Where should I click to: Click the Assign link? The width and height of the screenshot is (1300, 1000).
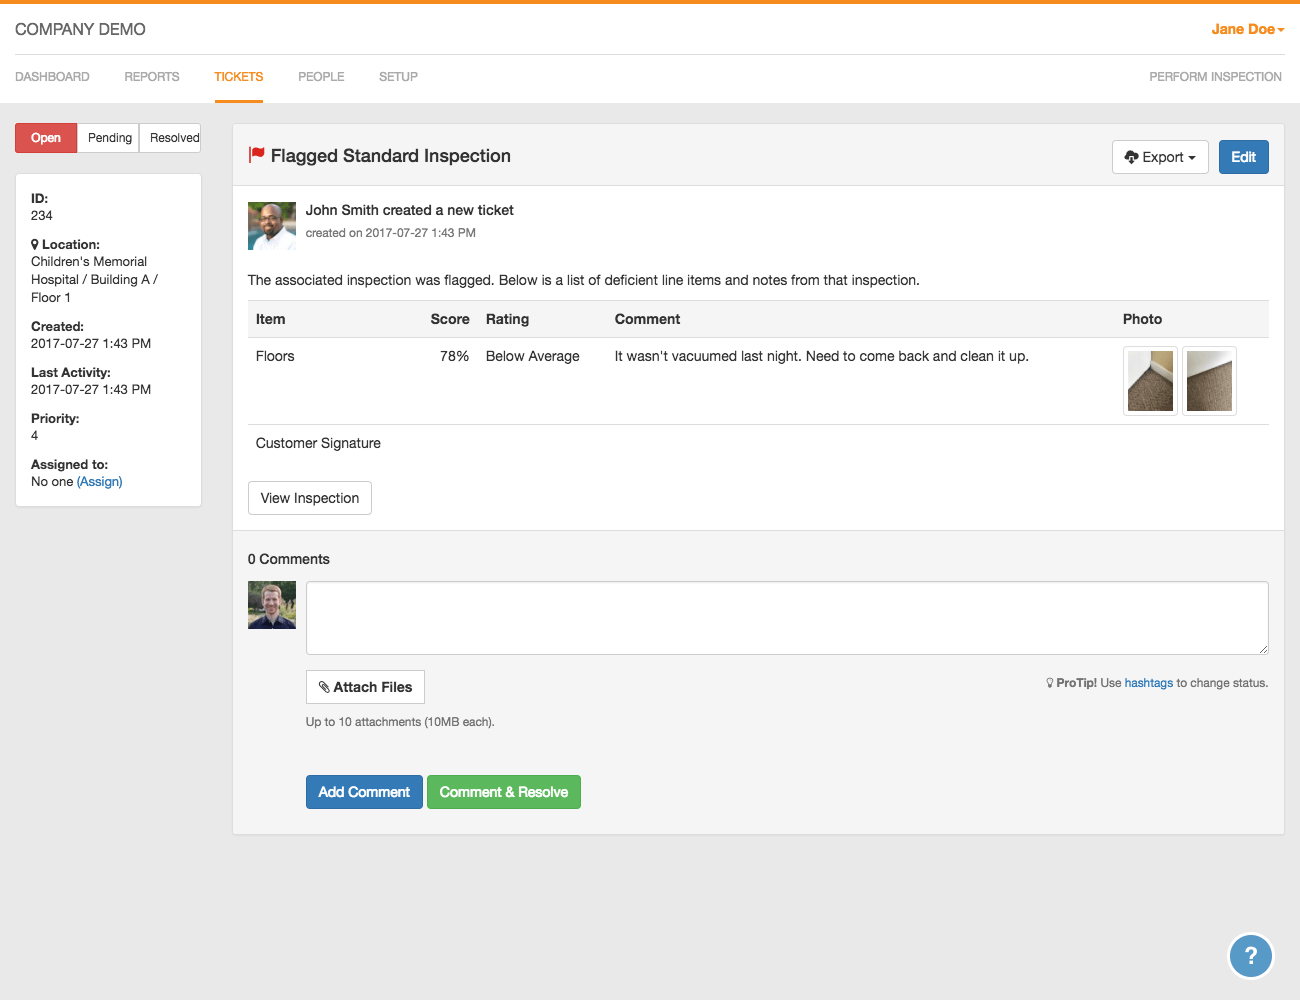100,482
